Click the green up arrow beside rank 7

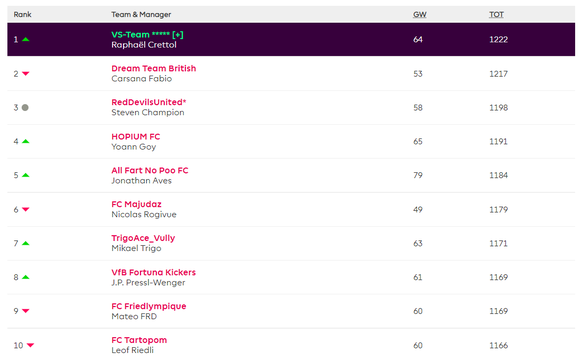coord(26,244)
